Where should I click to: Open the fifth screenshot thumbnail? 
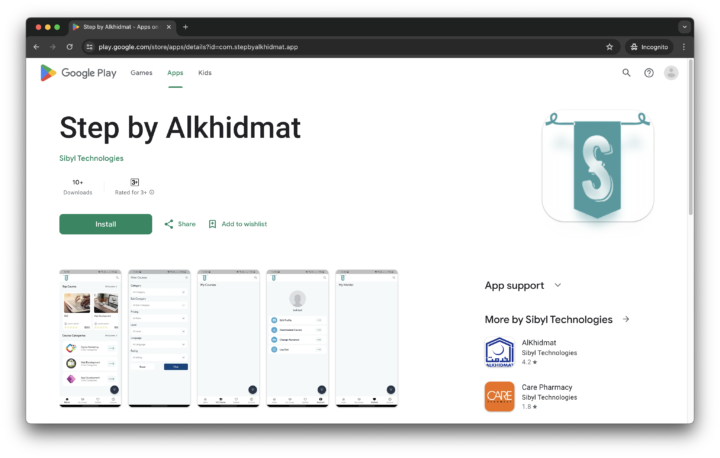366,338
